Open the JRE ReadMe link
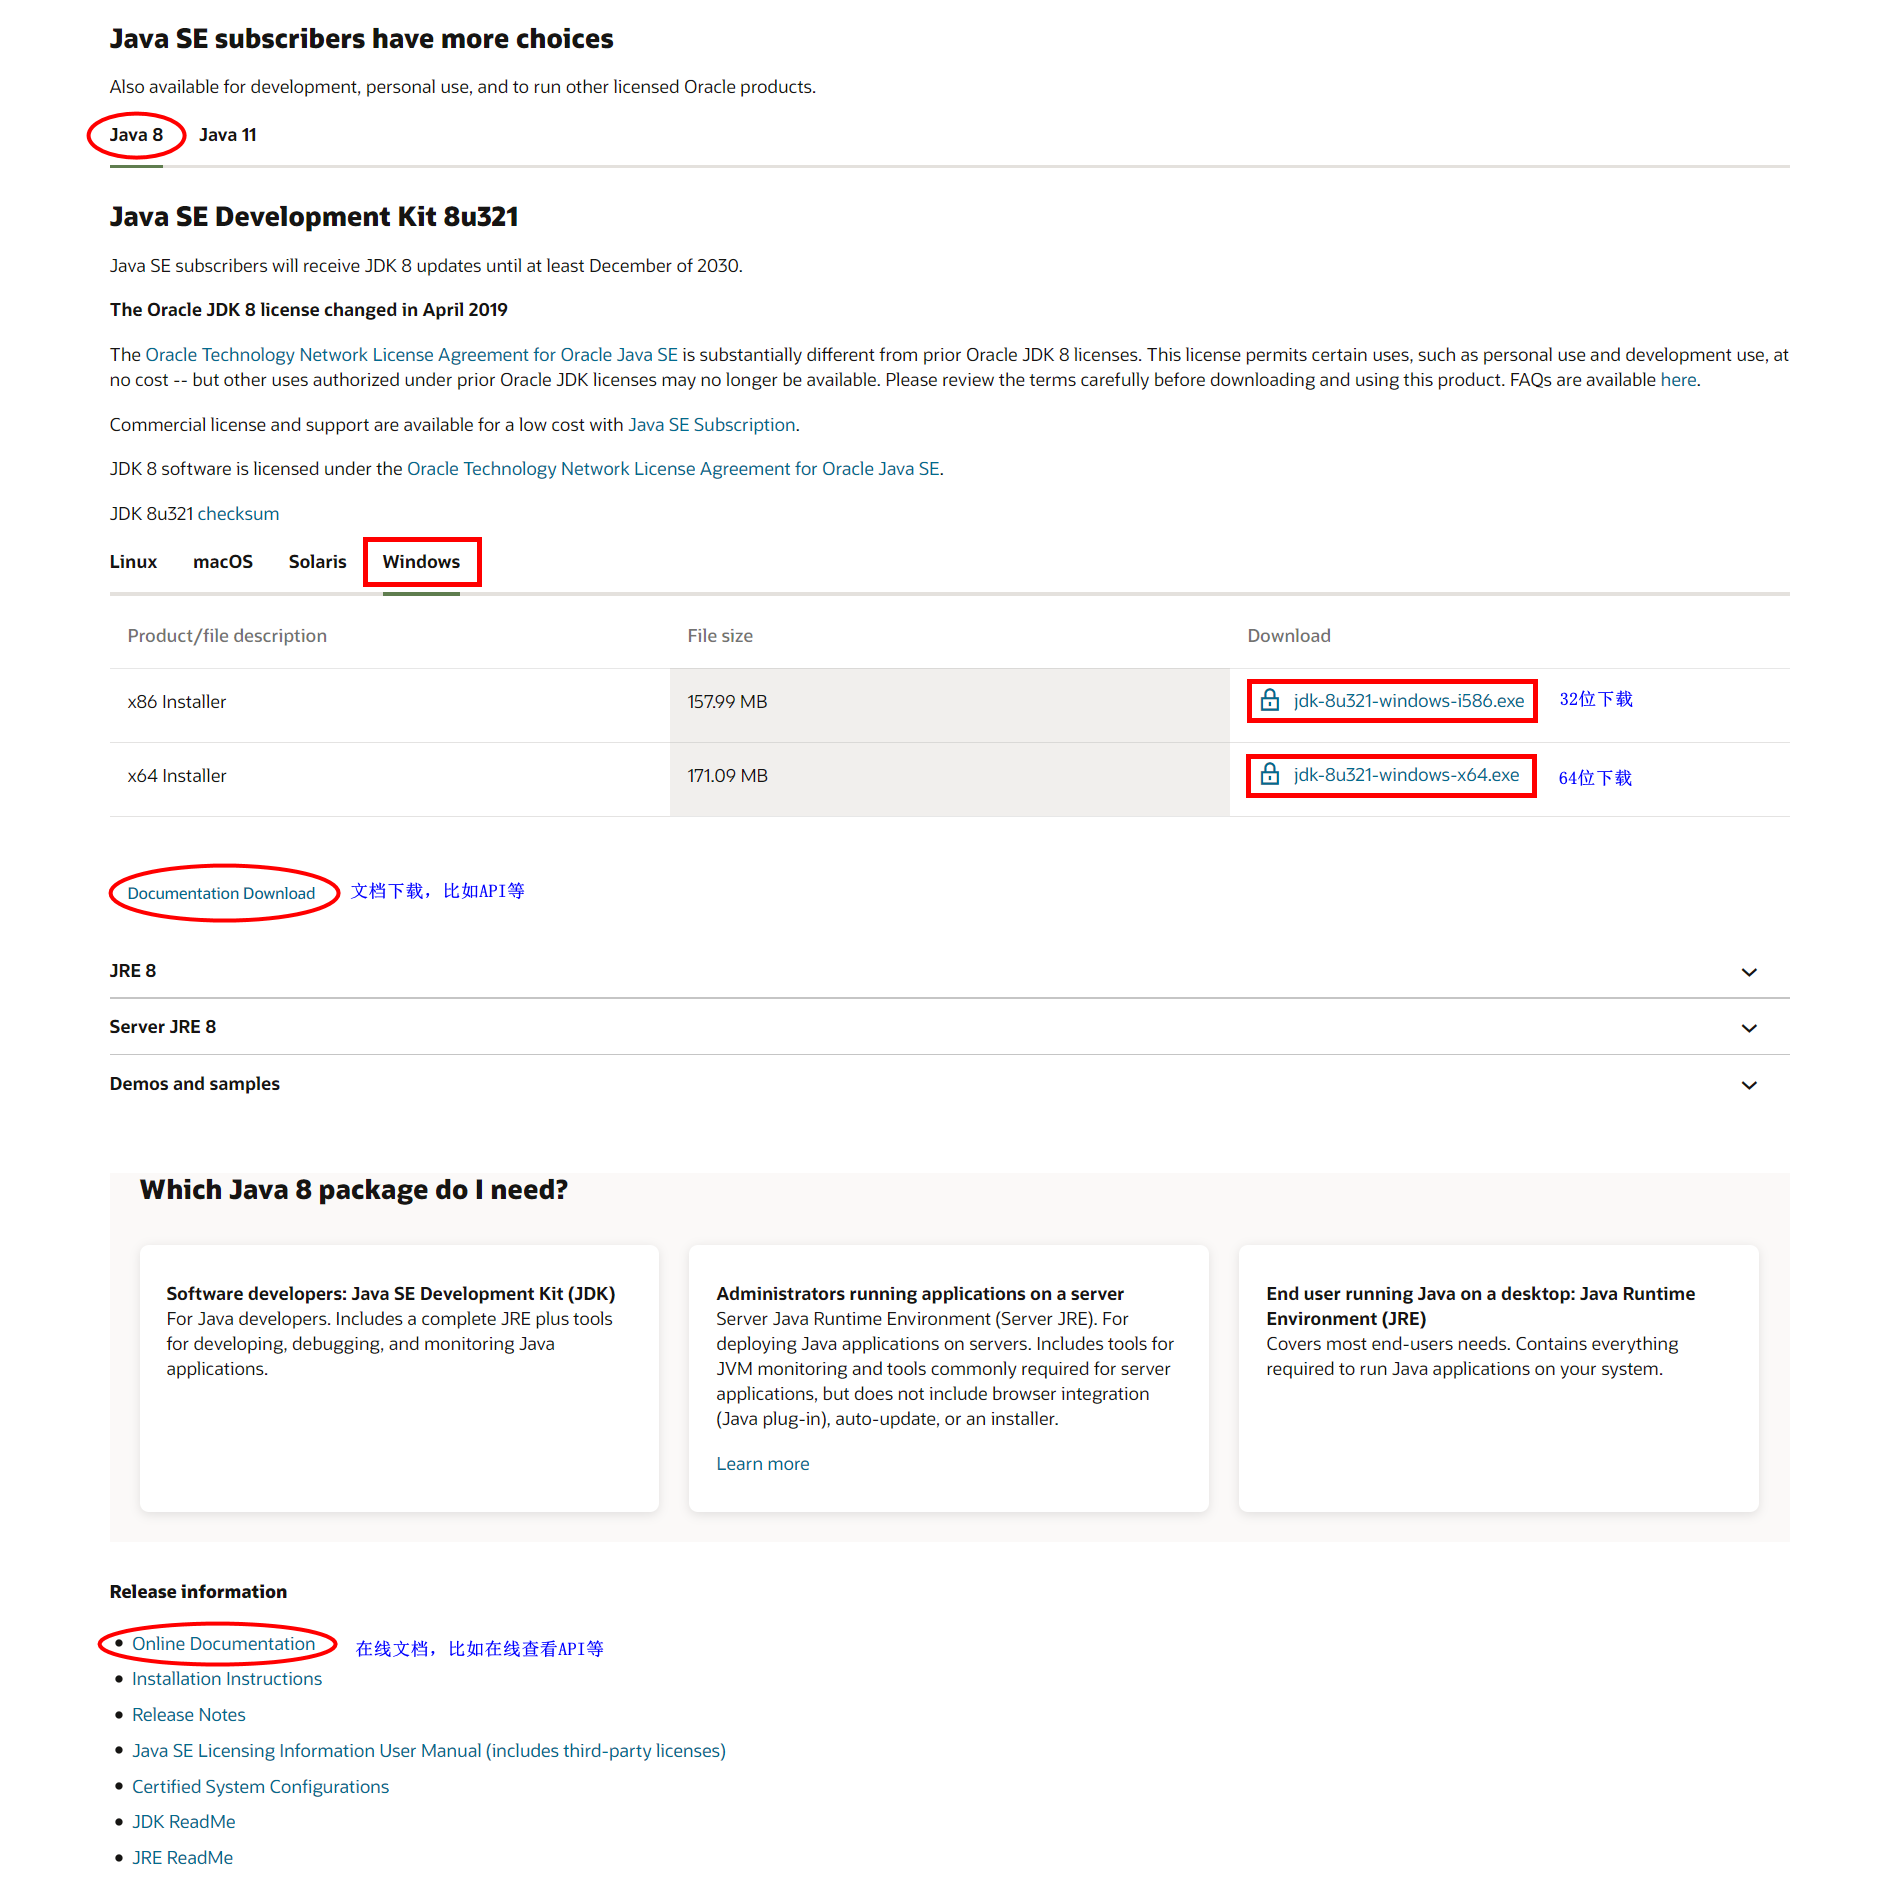 coord(183,1858)
